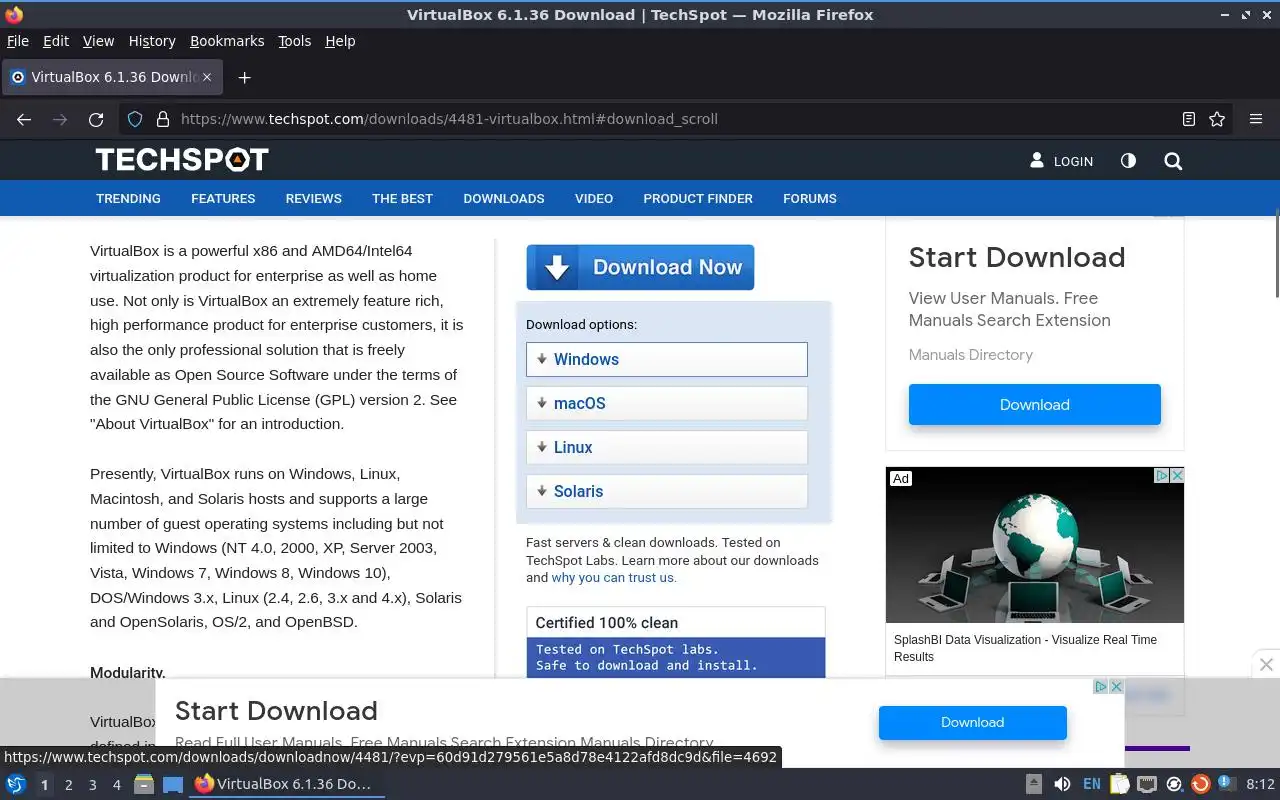Open volume control in system tray
This screenshot has width=1280, height=800.
[1062, 785]
